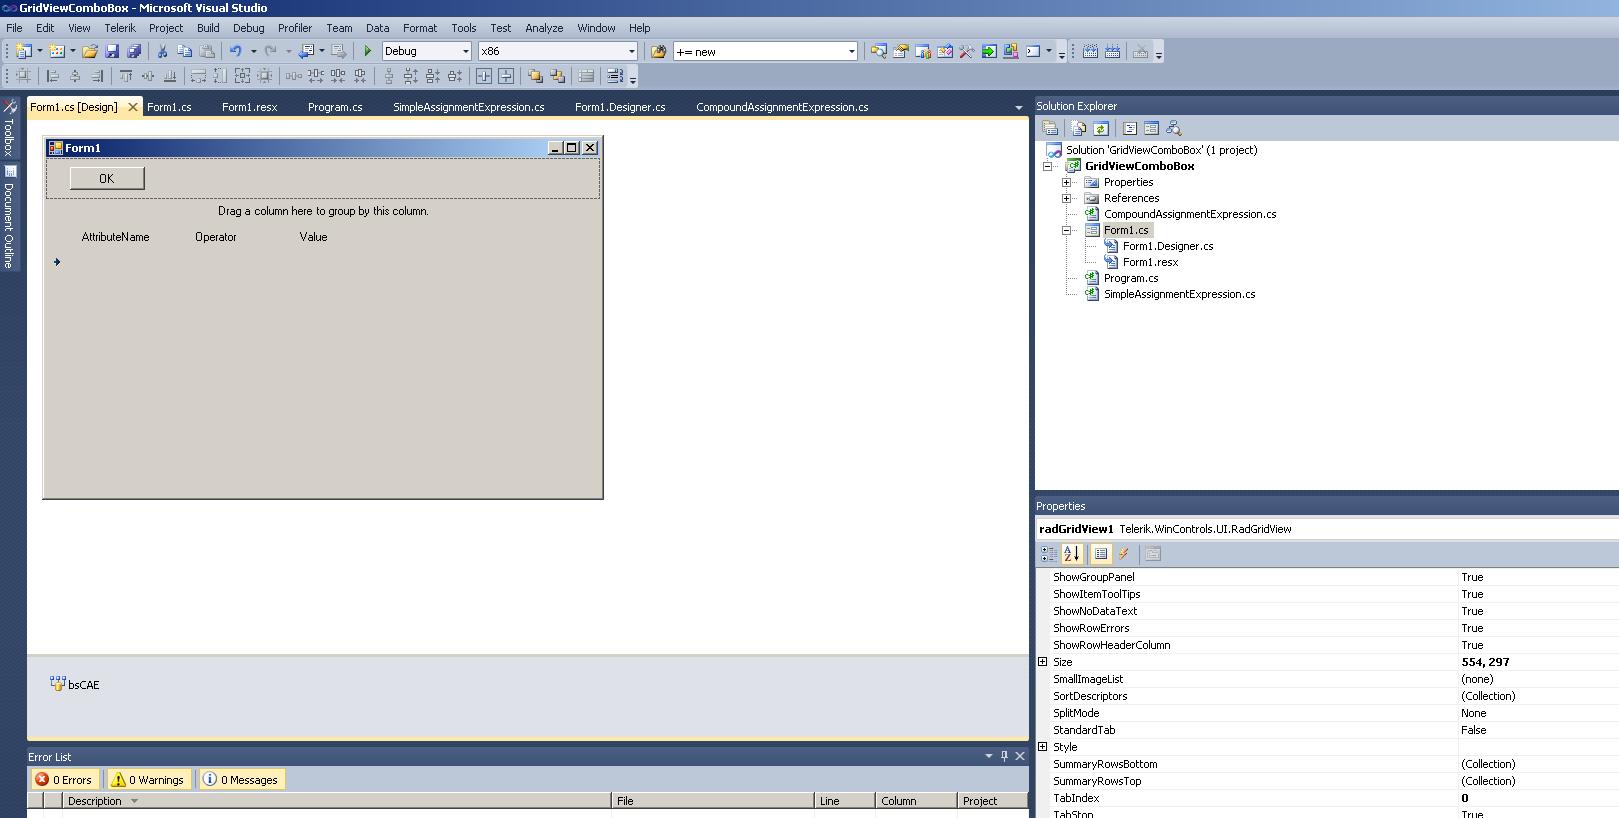The width and height of the screenshot is (1619, 818).
Task: Open the Document Outline side tab
Action: point(9,217)
